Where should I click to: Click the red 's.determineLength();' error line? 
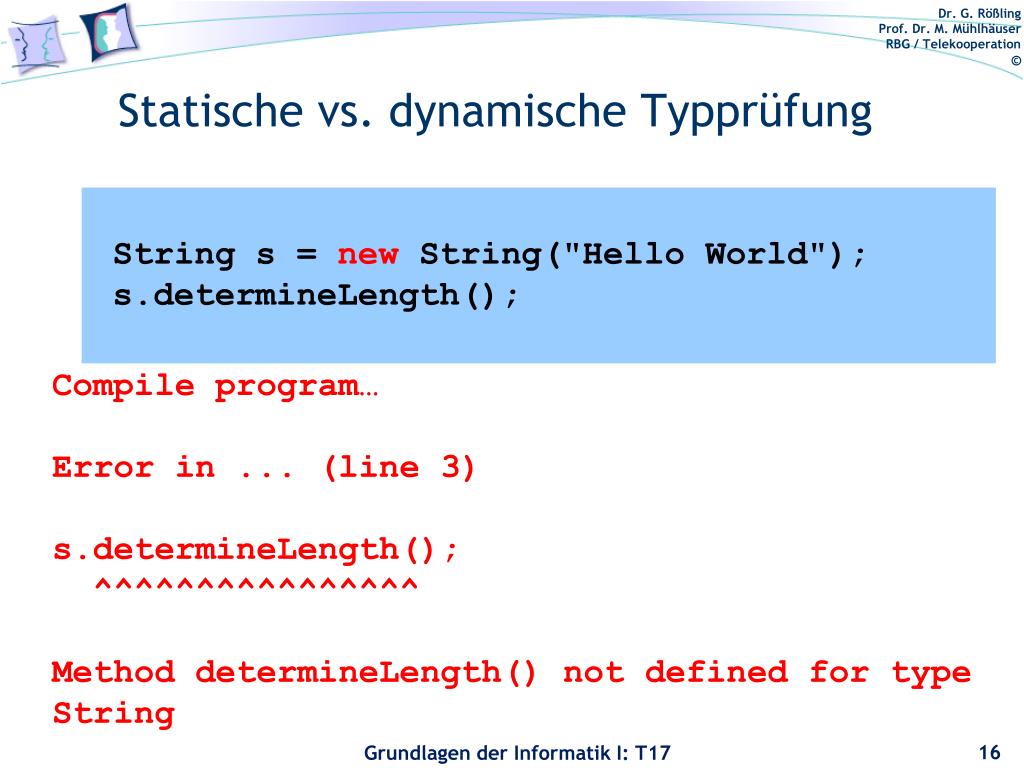255,549
